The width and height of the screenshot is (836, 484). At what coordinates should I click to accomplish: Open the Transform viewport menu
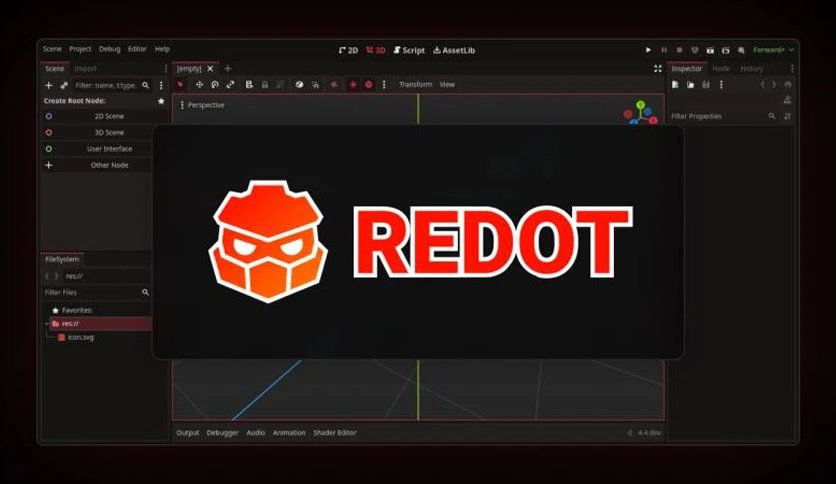pyautogui.click(x=415, y=84)
